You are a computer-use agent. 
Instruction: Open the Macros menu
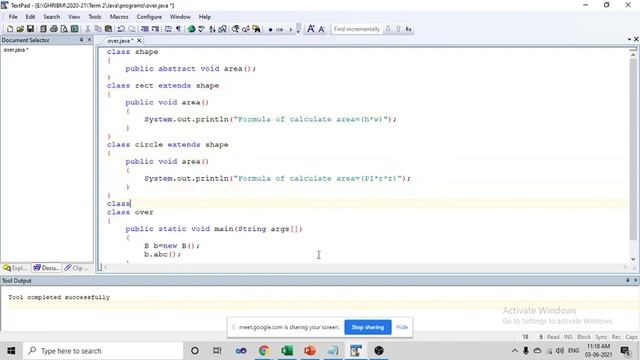tap(119, 17)
